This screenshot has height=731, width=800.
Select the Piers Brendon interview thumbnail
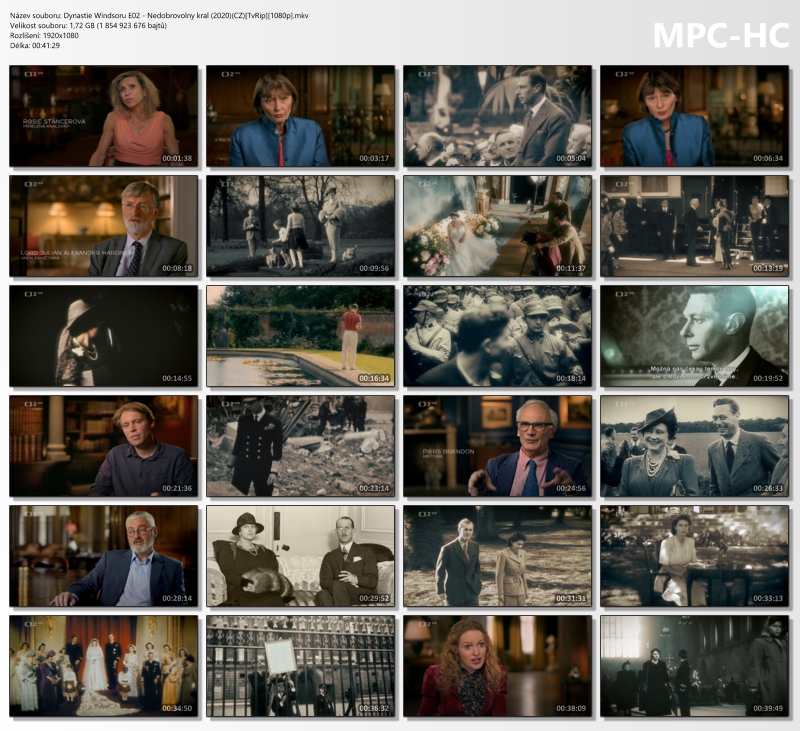[x=497, y=446]
